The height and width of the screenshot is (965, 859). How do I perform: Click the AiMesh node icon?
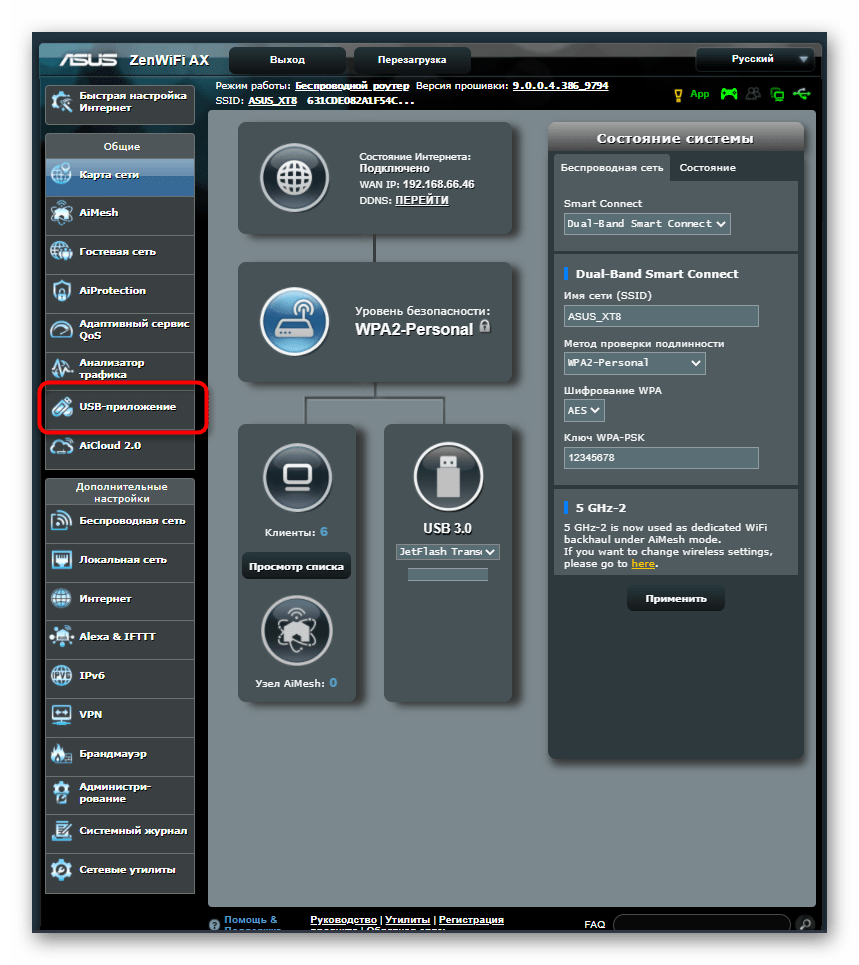point(296,630)
